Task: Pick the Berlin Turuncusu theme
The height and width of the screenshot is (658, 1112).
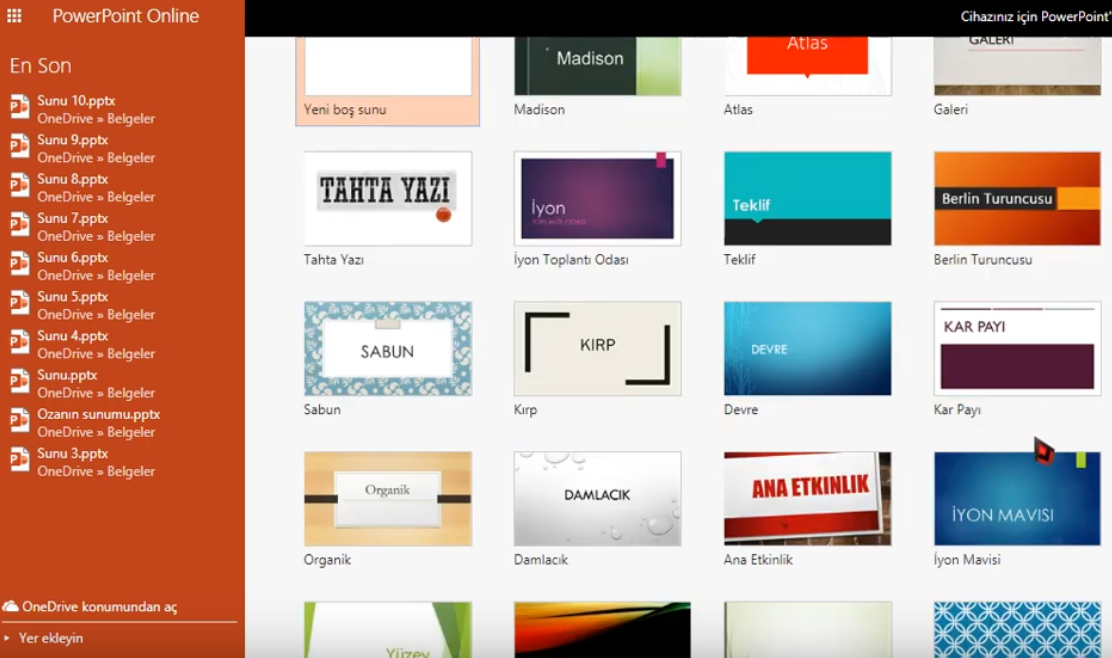Action: click(x=1016, y=198)
